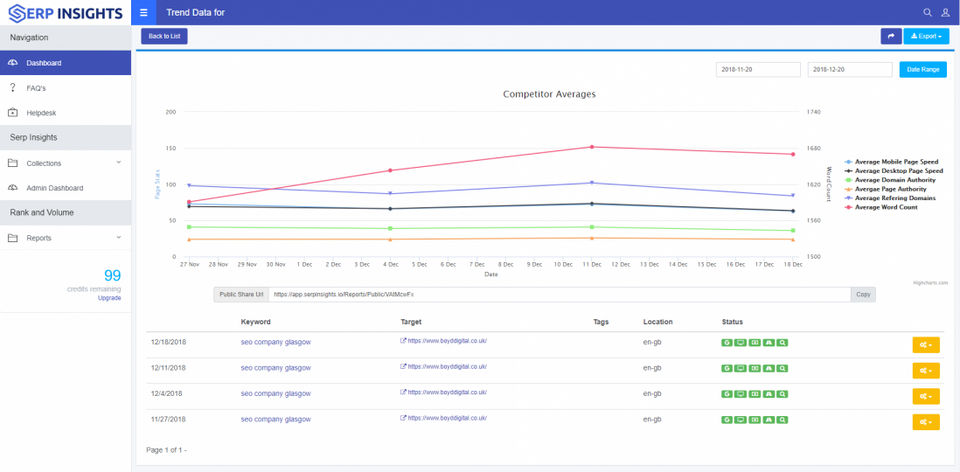The width and height of the screenshot is (960, 472).
Task: Click the search status icon for 11/27/2018
Action: point(782,419)
